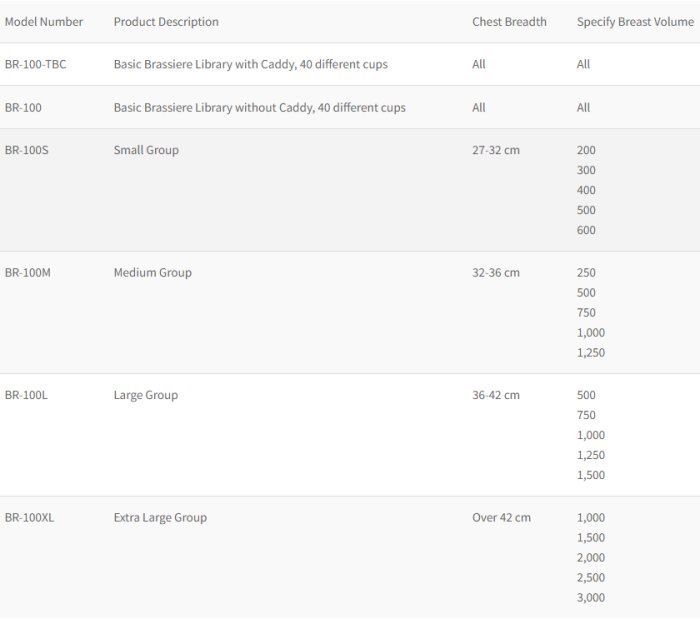Select the BR-100XL model number
The image size is (700, 619).
click(x=29, y=518)
